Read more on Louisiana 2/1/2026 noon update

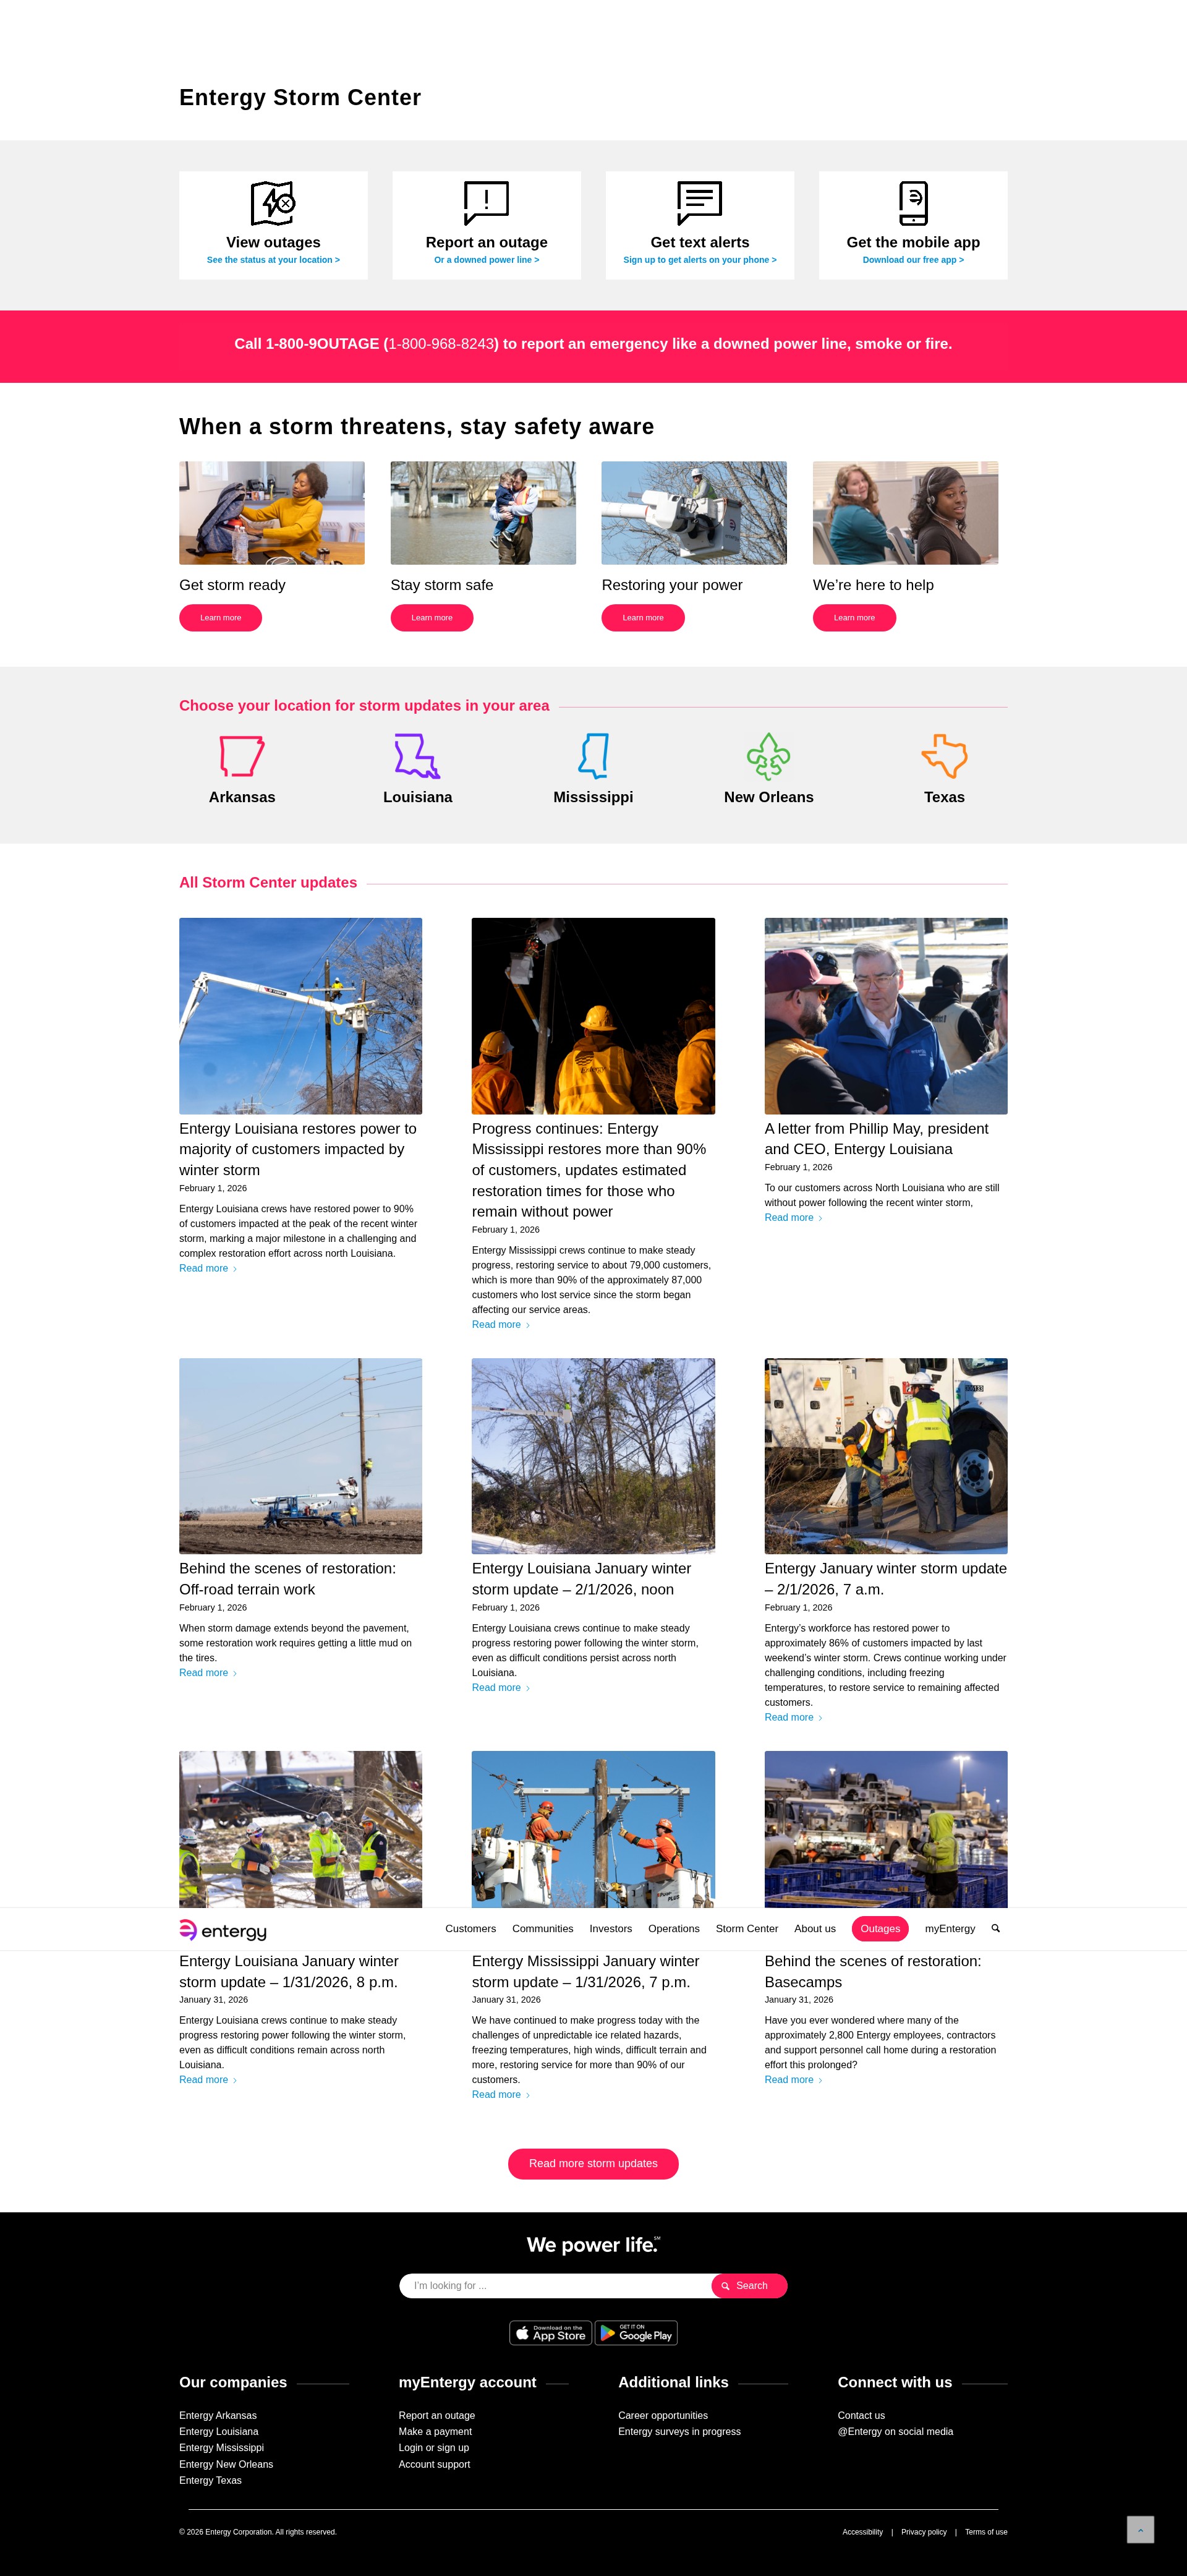coord(501,1687)
